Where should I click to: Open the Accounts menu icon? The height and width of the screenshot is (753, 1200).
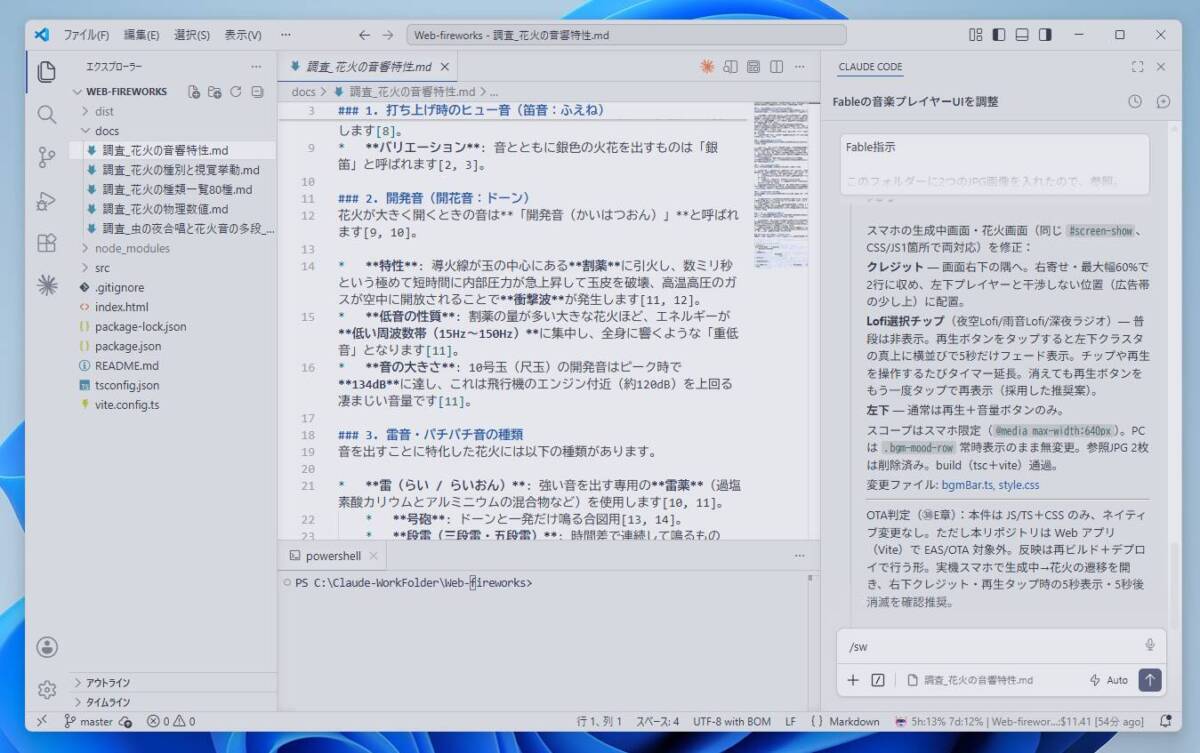pos(46,647)
